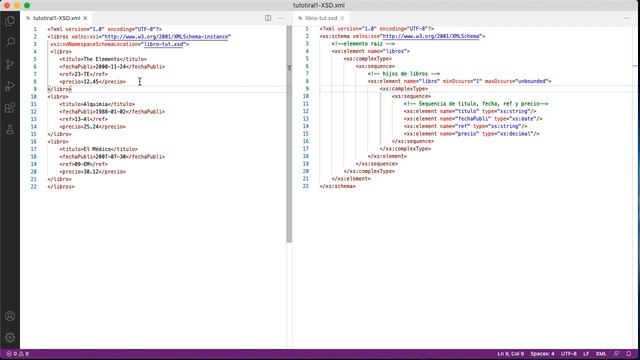Place cursor on The Elements titulo line

pyautogui.click(x=103, y=59)
